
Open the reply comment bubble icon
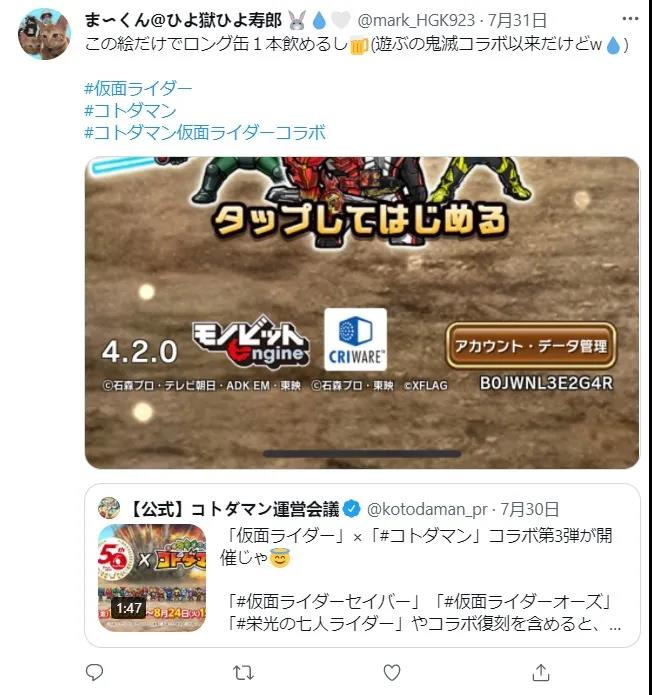coord(94,672)
